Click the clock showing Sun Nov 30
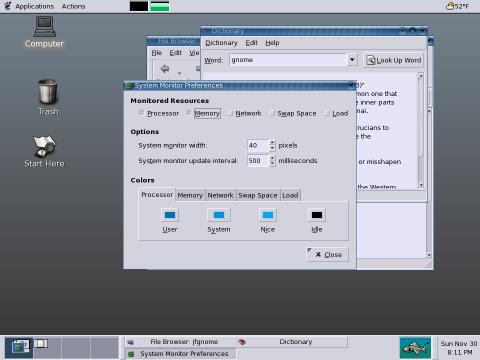Image resolution: width=480 pixels, height=360 pixels. tap(459, 348)
